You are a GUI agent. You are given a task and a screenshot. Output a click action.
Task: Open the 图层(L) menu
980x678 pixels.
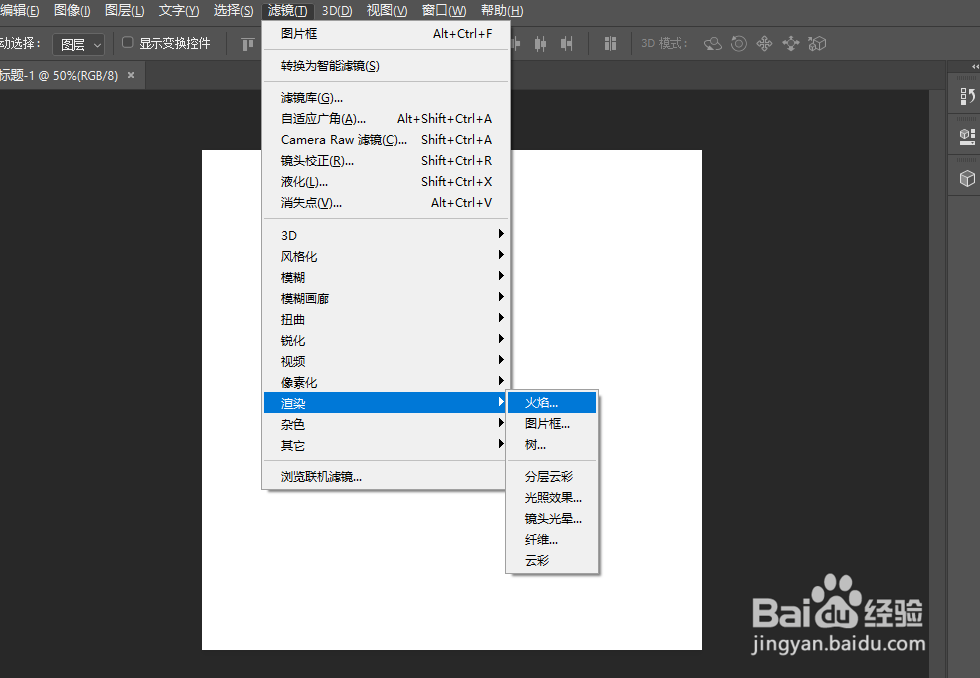pos(124,11)
